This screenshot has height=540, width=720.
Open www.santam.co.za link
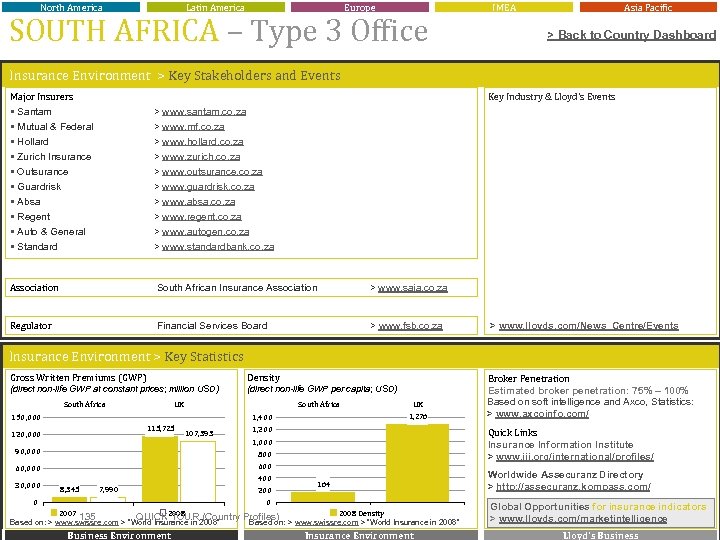[x=204, y=112]
